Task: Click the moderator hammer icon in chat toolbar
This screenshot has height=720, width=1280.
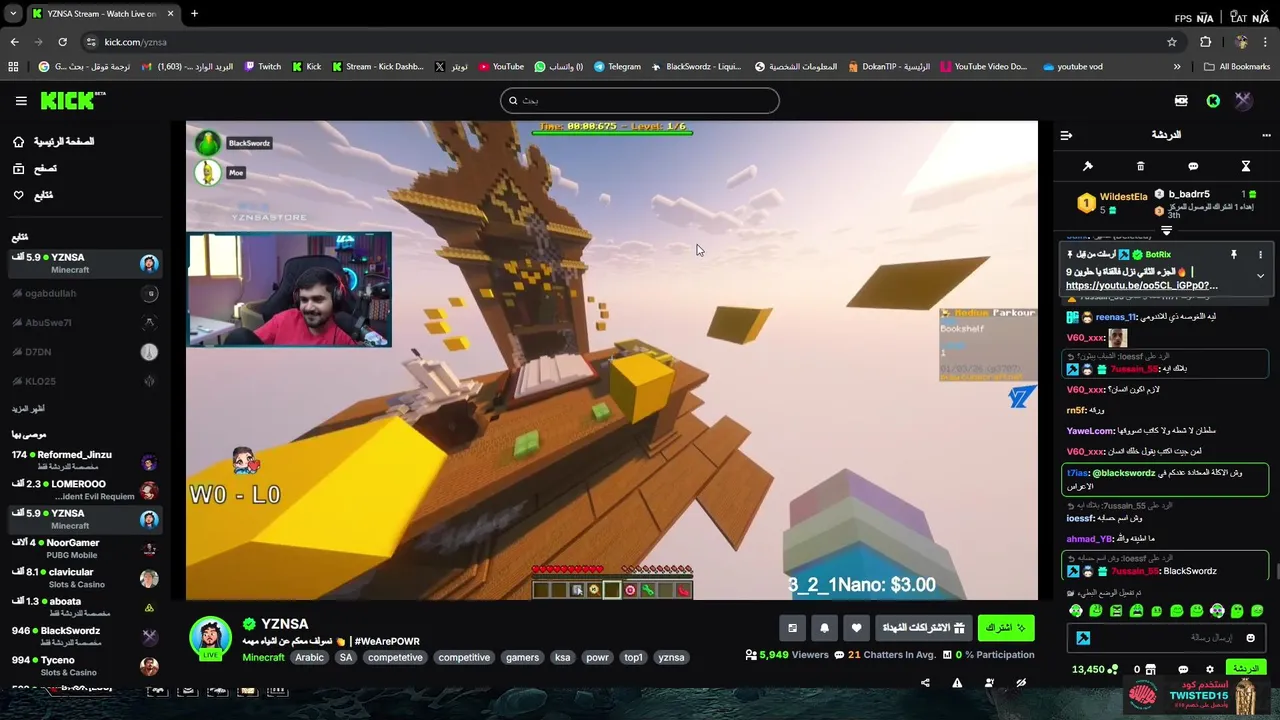Action: pos(1088,166)
